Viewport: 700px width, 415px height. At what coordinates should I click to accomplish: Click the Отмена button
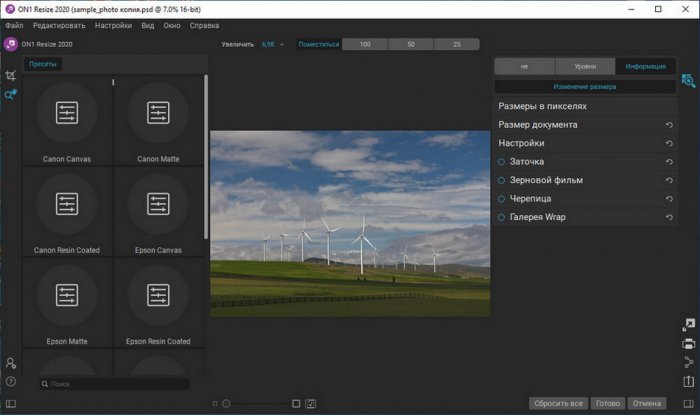tap(647, 403)
